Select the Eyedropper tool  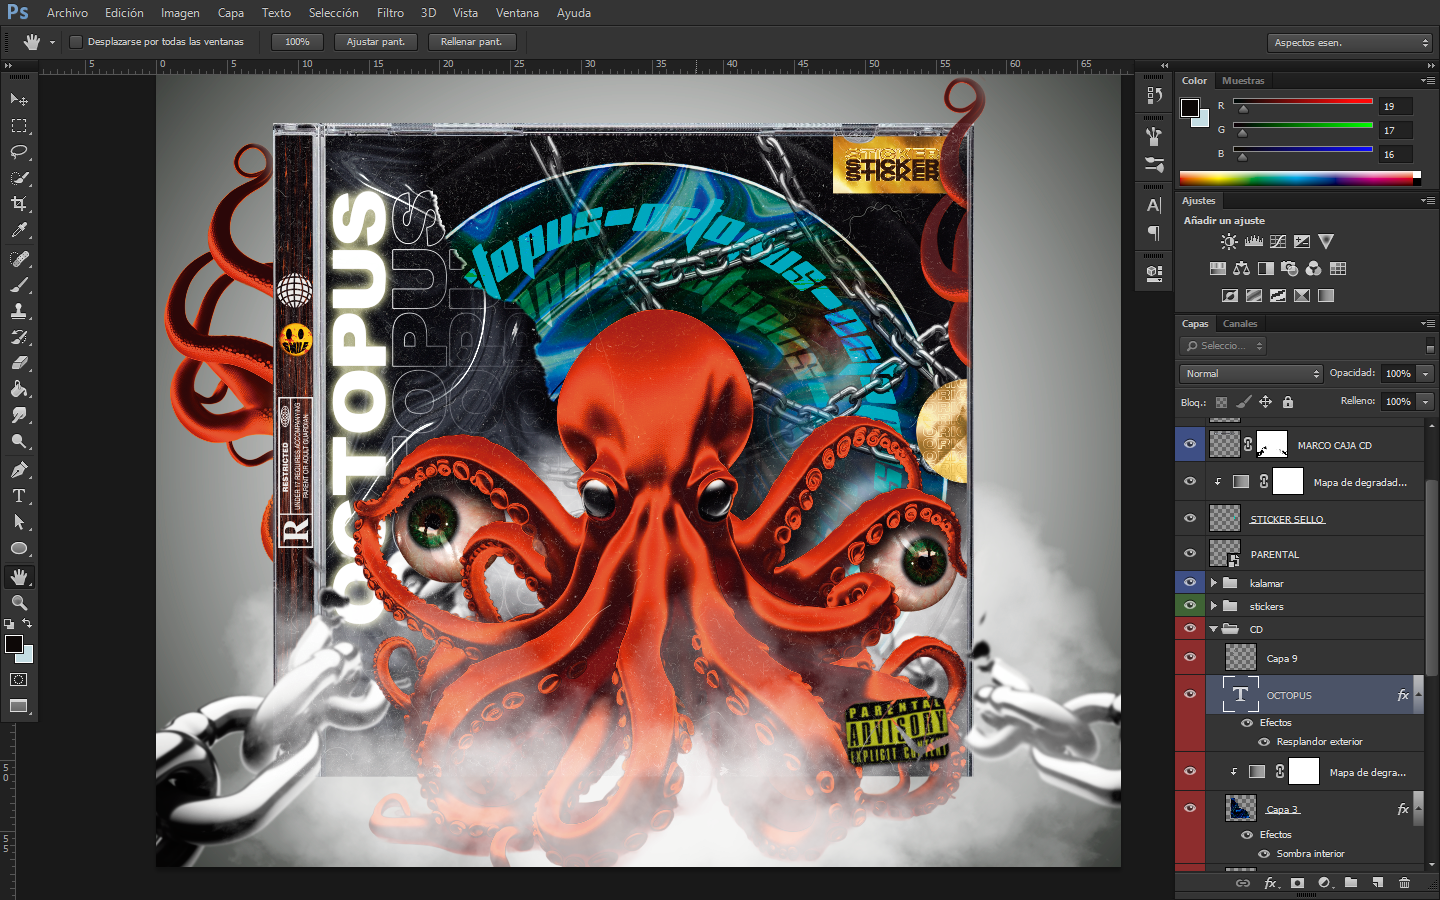pyautogui.click(x=19, y=231)
